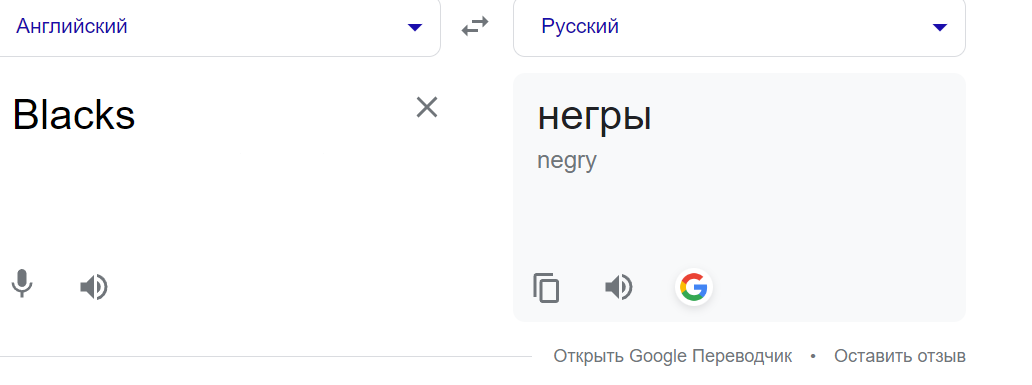This screenshot has height=385, width=1032.
Task: Expand the Русский language dropdown arrow
Action: [940, 27]
